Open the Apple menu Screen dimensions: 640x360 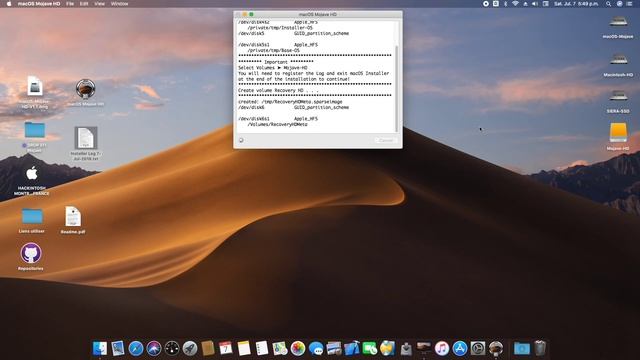[x=9, y=4]
